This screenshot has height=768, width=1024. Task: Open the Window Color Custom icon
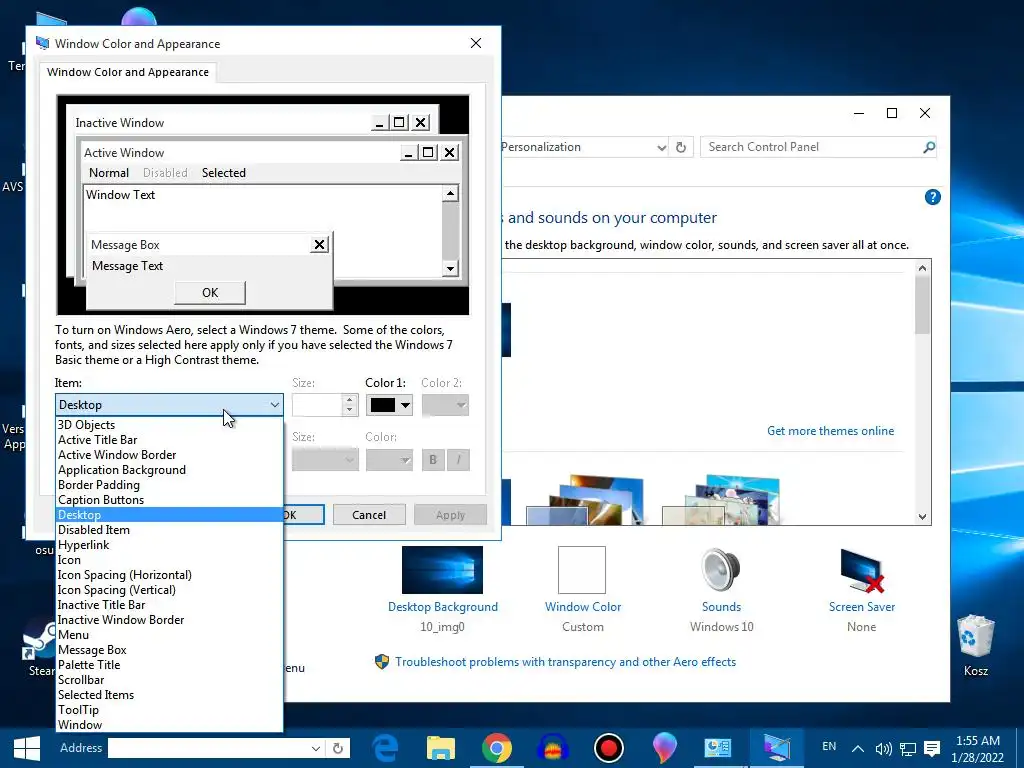(582, 569)
